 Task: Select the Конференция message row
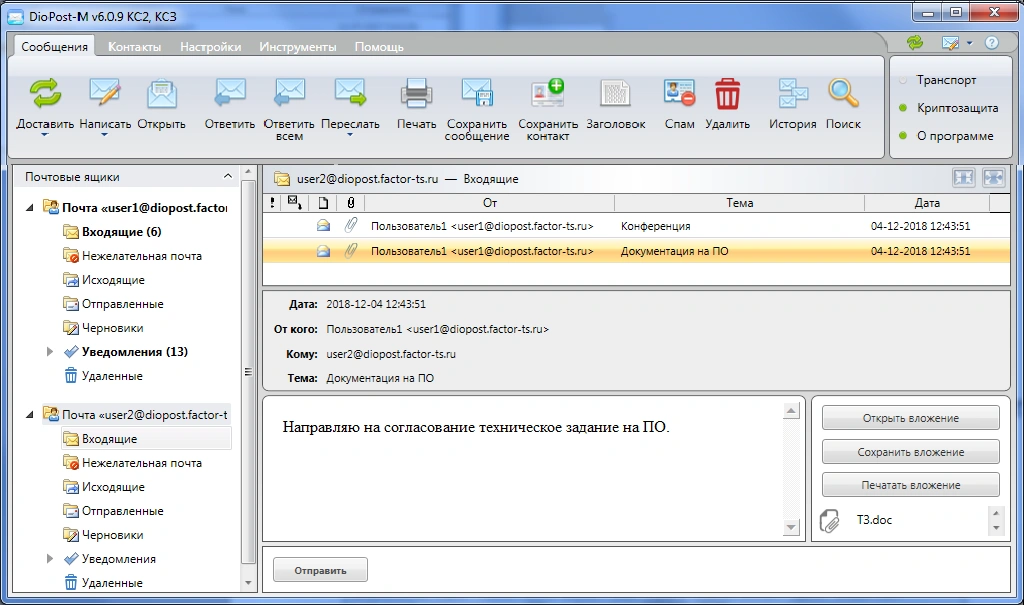coord(636,226)
